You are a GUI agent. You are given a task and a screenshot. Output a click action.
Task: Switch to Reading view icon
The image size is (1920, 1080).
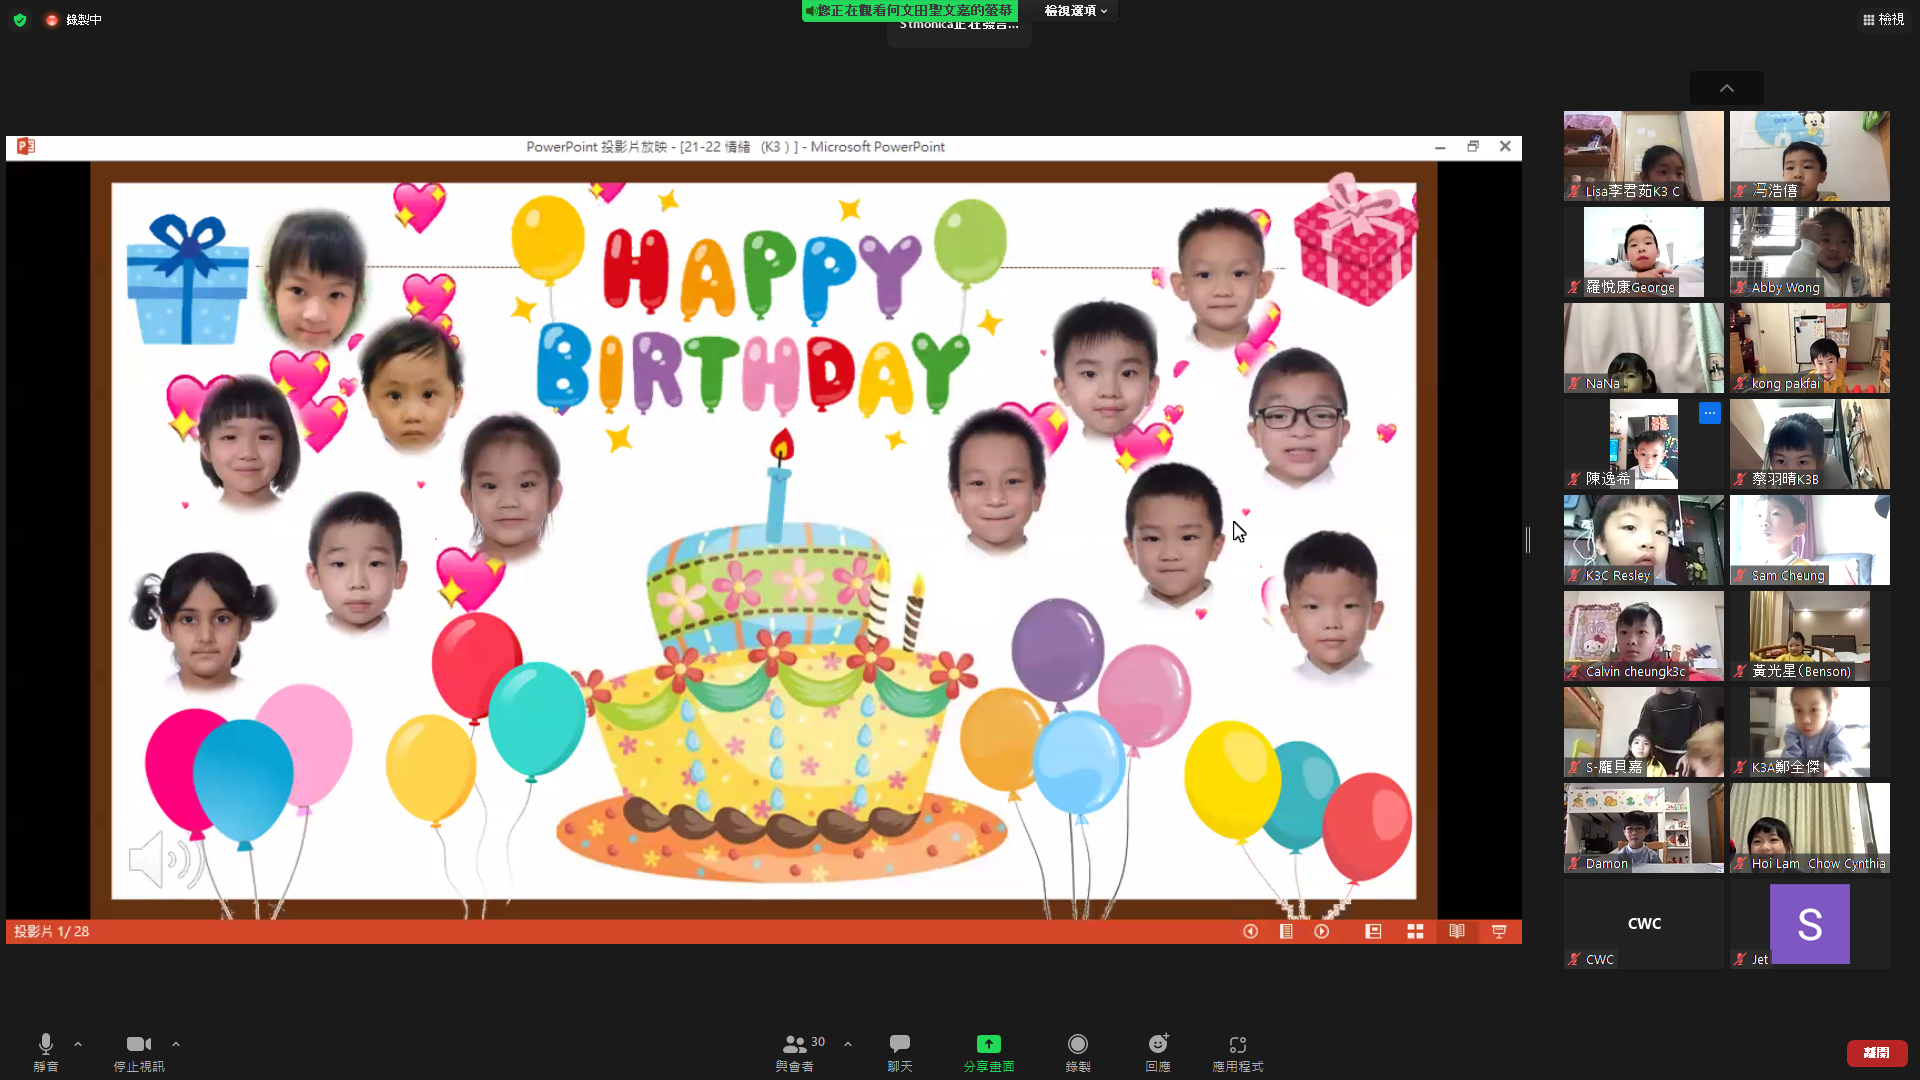(x=1457, y=931)
